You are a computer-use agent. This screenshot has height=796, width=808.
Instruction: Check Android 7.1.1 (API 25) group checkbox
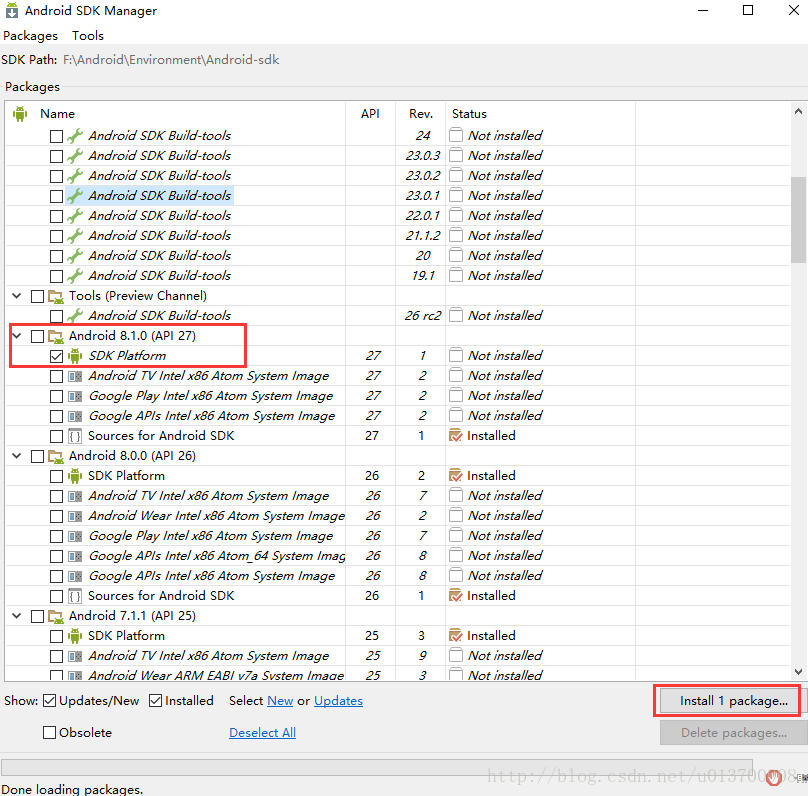point(38,617)
